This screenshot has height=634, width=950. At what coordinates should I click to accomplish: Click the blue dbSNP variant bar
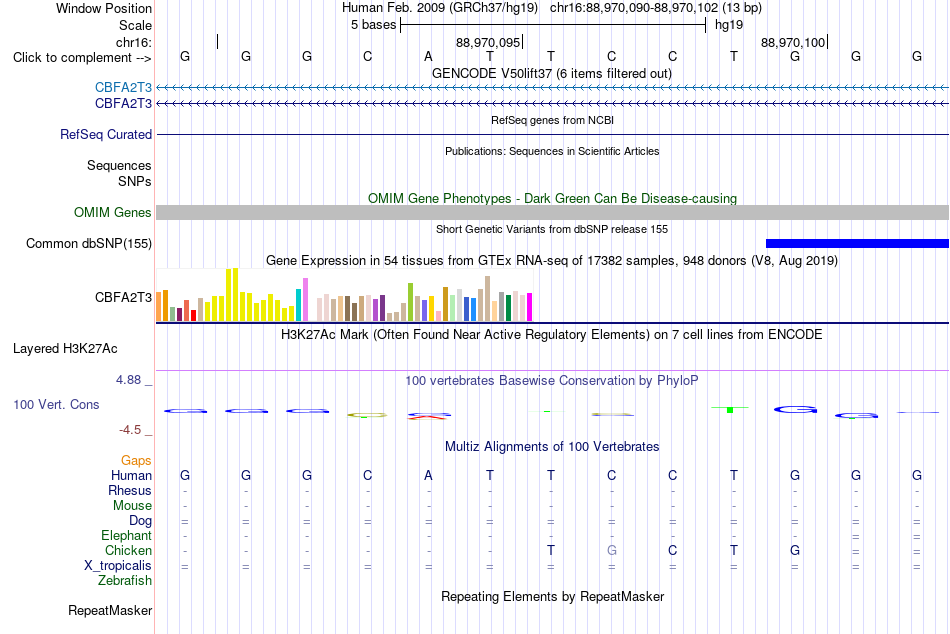[857, 244]
